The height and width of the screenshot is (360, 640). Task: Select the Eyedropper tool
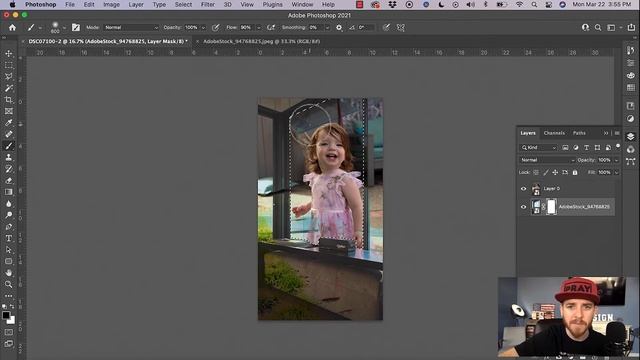[x=9, y=122]
